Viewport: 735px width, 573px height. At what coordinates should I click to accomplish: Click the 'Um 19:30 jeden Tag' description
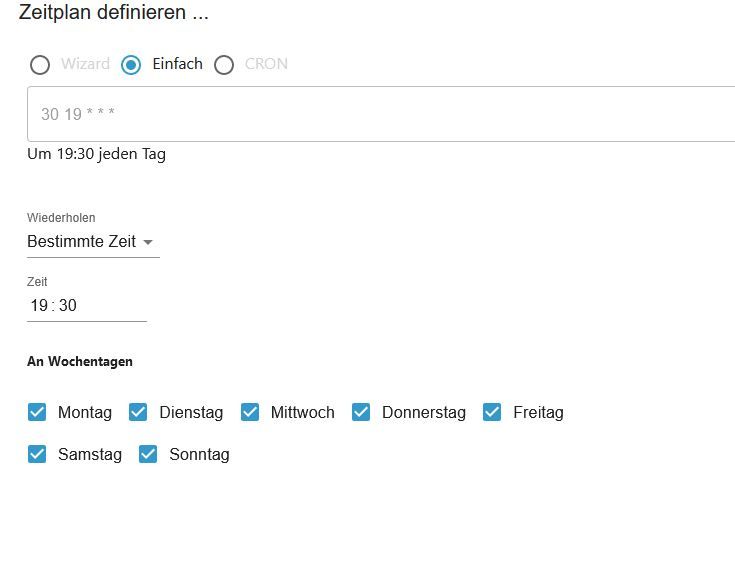point(96,154)
